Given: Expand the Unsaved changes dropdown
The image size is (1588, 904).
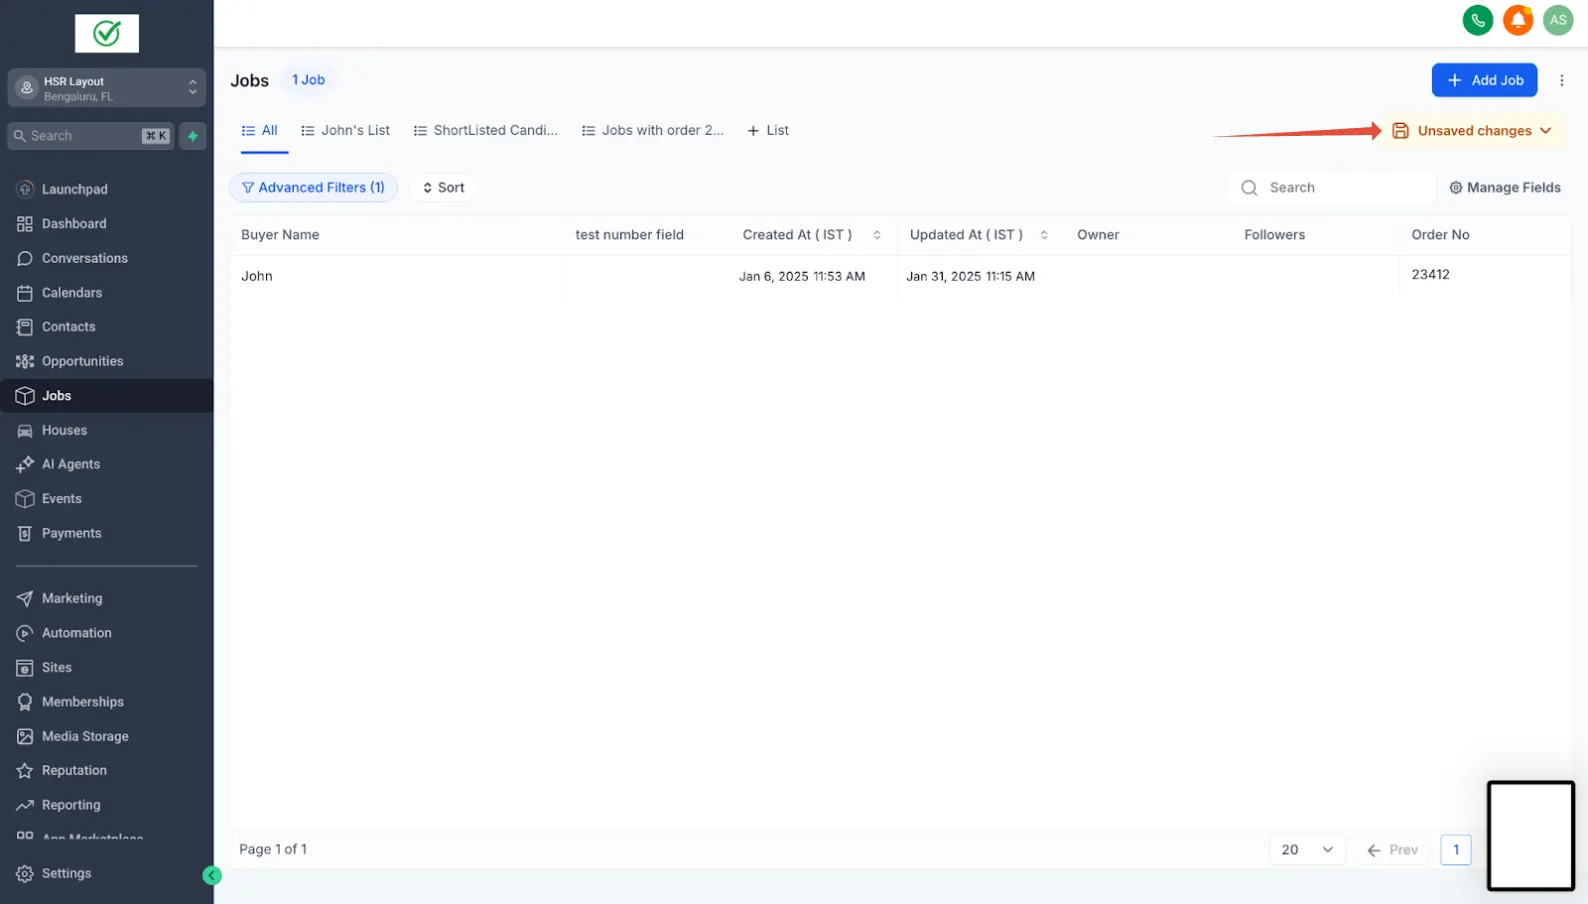Looking at the screenshot, I should click(x=1472, y=131).
